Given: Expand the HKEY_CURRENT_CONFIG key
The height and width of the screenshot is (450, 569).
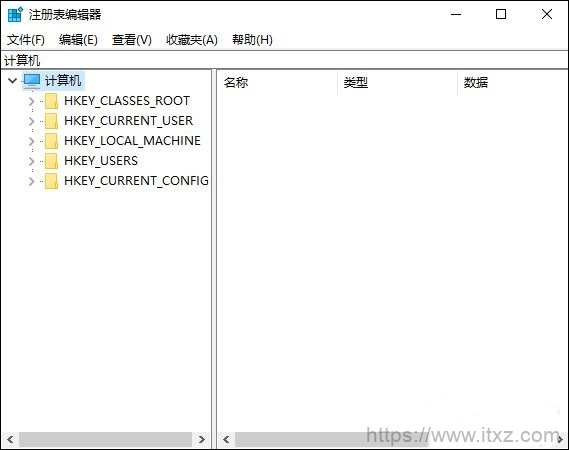Looking at the screenshot, I should tap(32, 181).
